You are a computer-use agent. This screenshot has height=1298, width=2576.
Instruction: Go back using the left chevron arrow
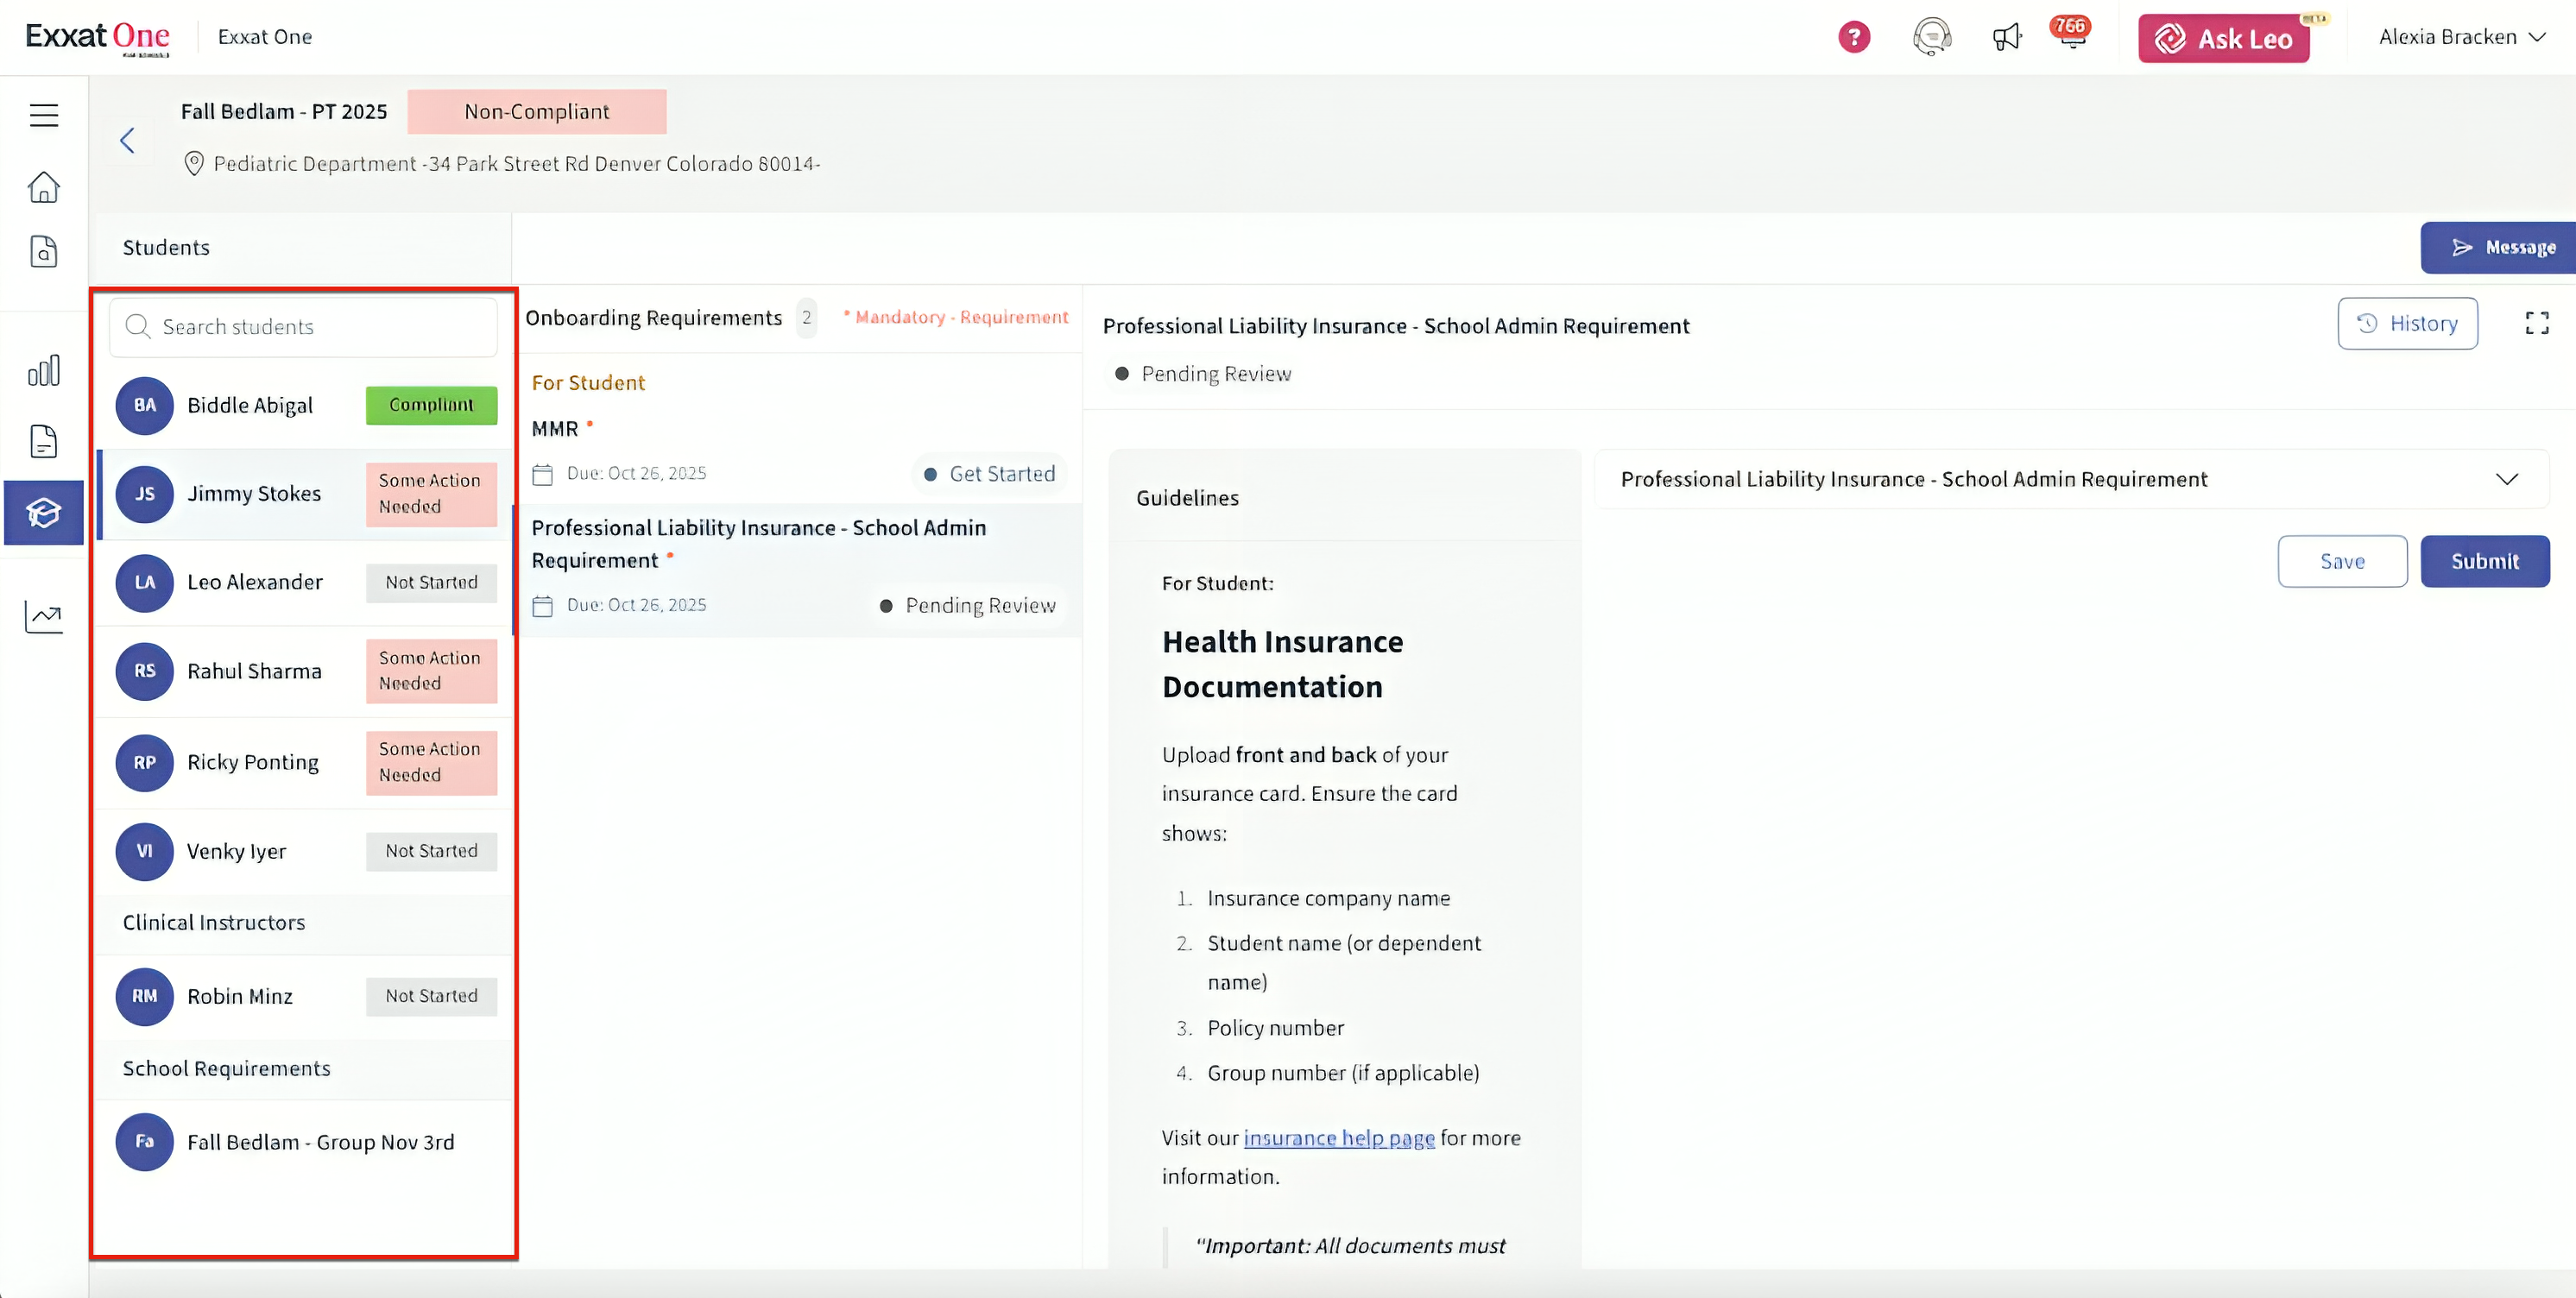coord(127,140)
